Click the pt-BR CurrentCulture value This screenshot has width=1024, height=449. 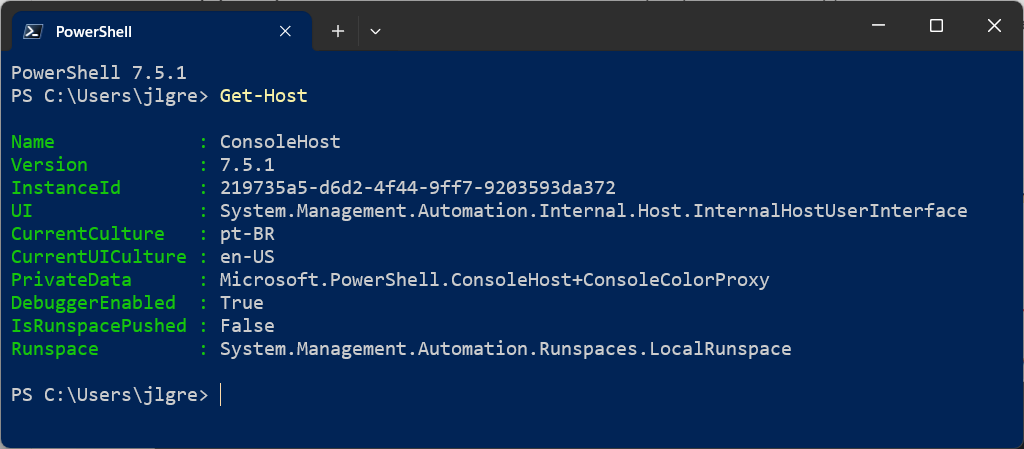(x=247, y=234)
